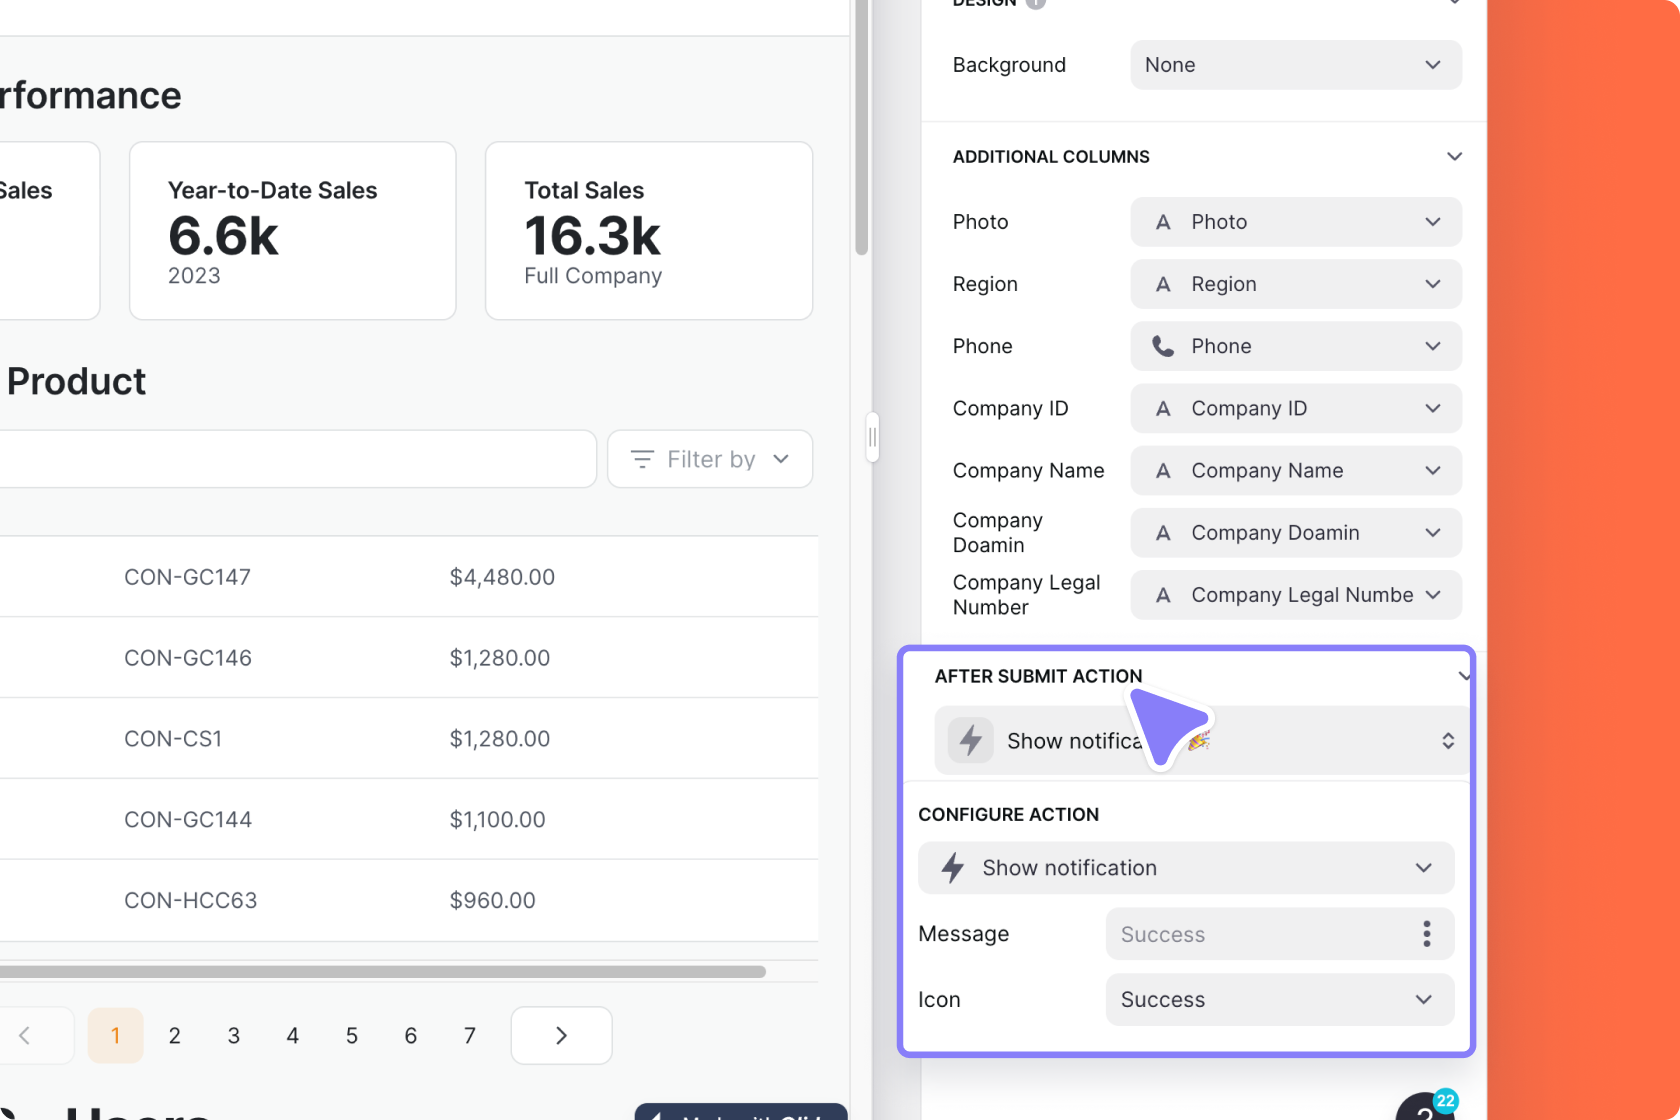Click the lightning icon in Configure Action dropdown
Image resolution: width=1680 pixels, height=1120 pixels.
coord(953,868)
